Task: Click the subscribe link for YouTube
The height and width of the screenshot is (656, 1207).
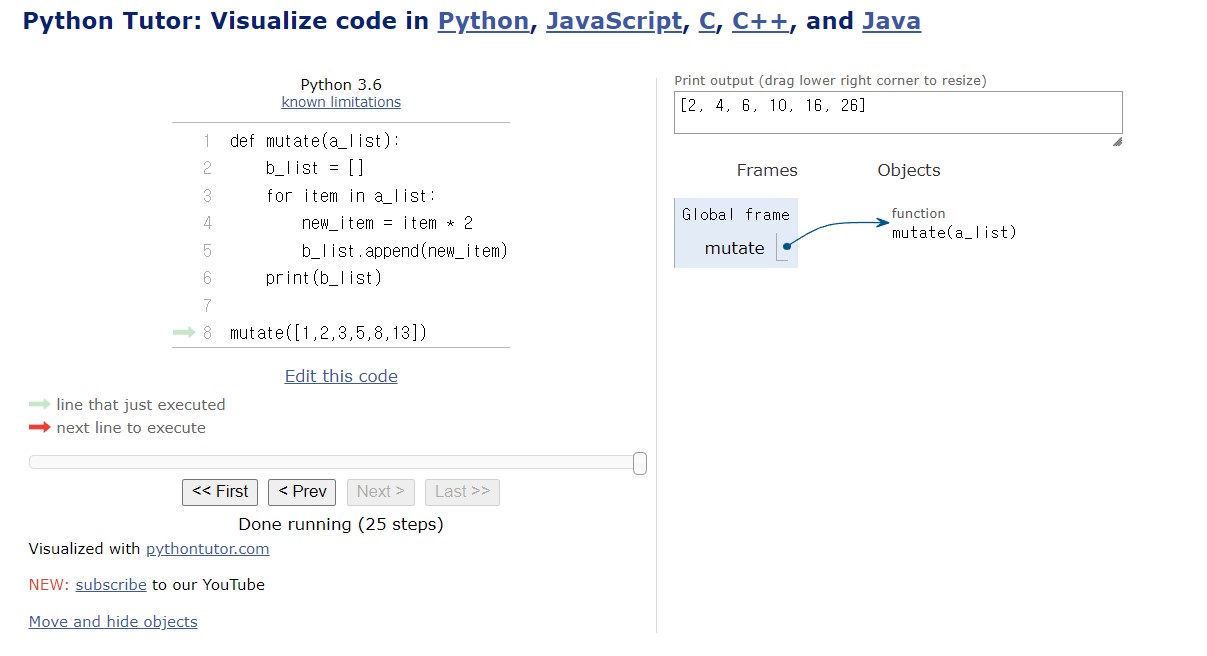Action: [111, 585]
